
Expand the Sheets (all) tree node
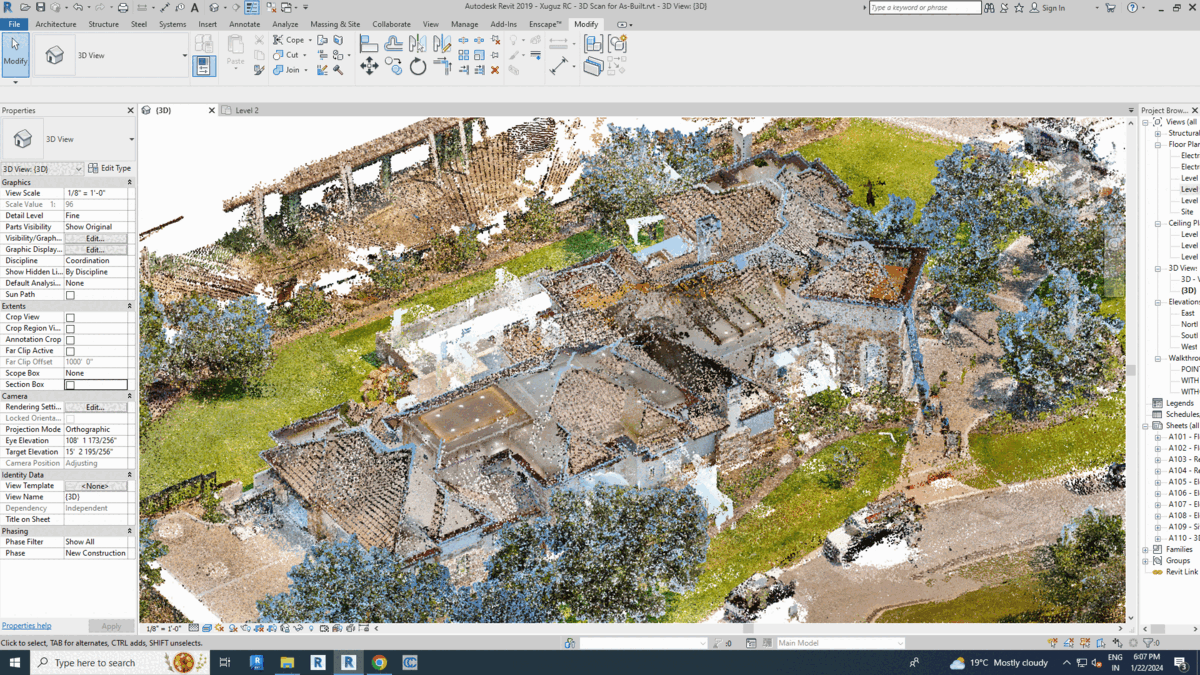coord(1146,426)
